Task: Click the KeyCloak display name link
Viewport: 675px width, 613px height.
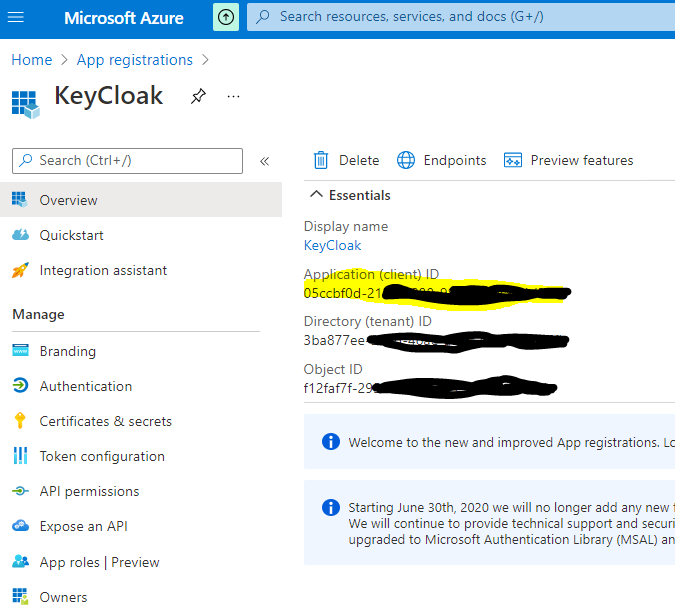Action: [x=332, y=245]
